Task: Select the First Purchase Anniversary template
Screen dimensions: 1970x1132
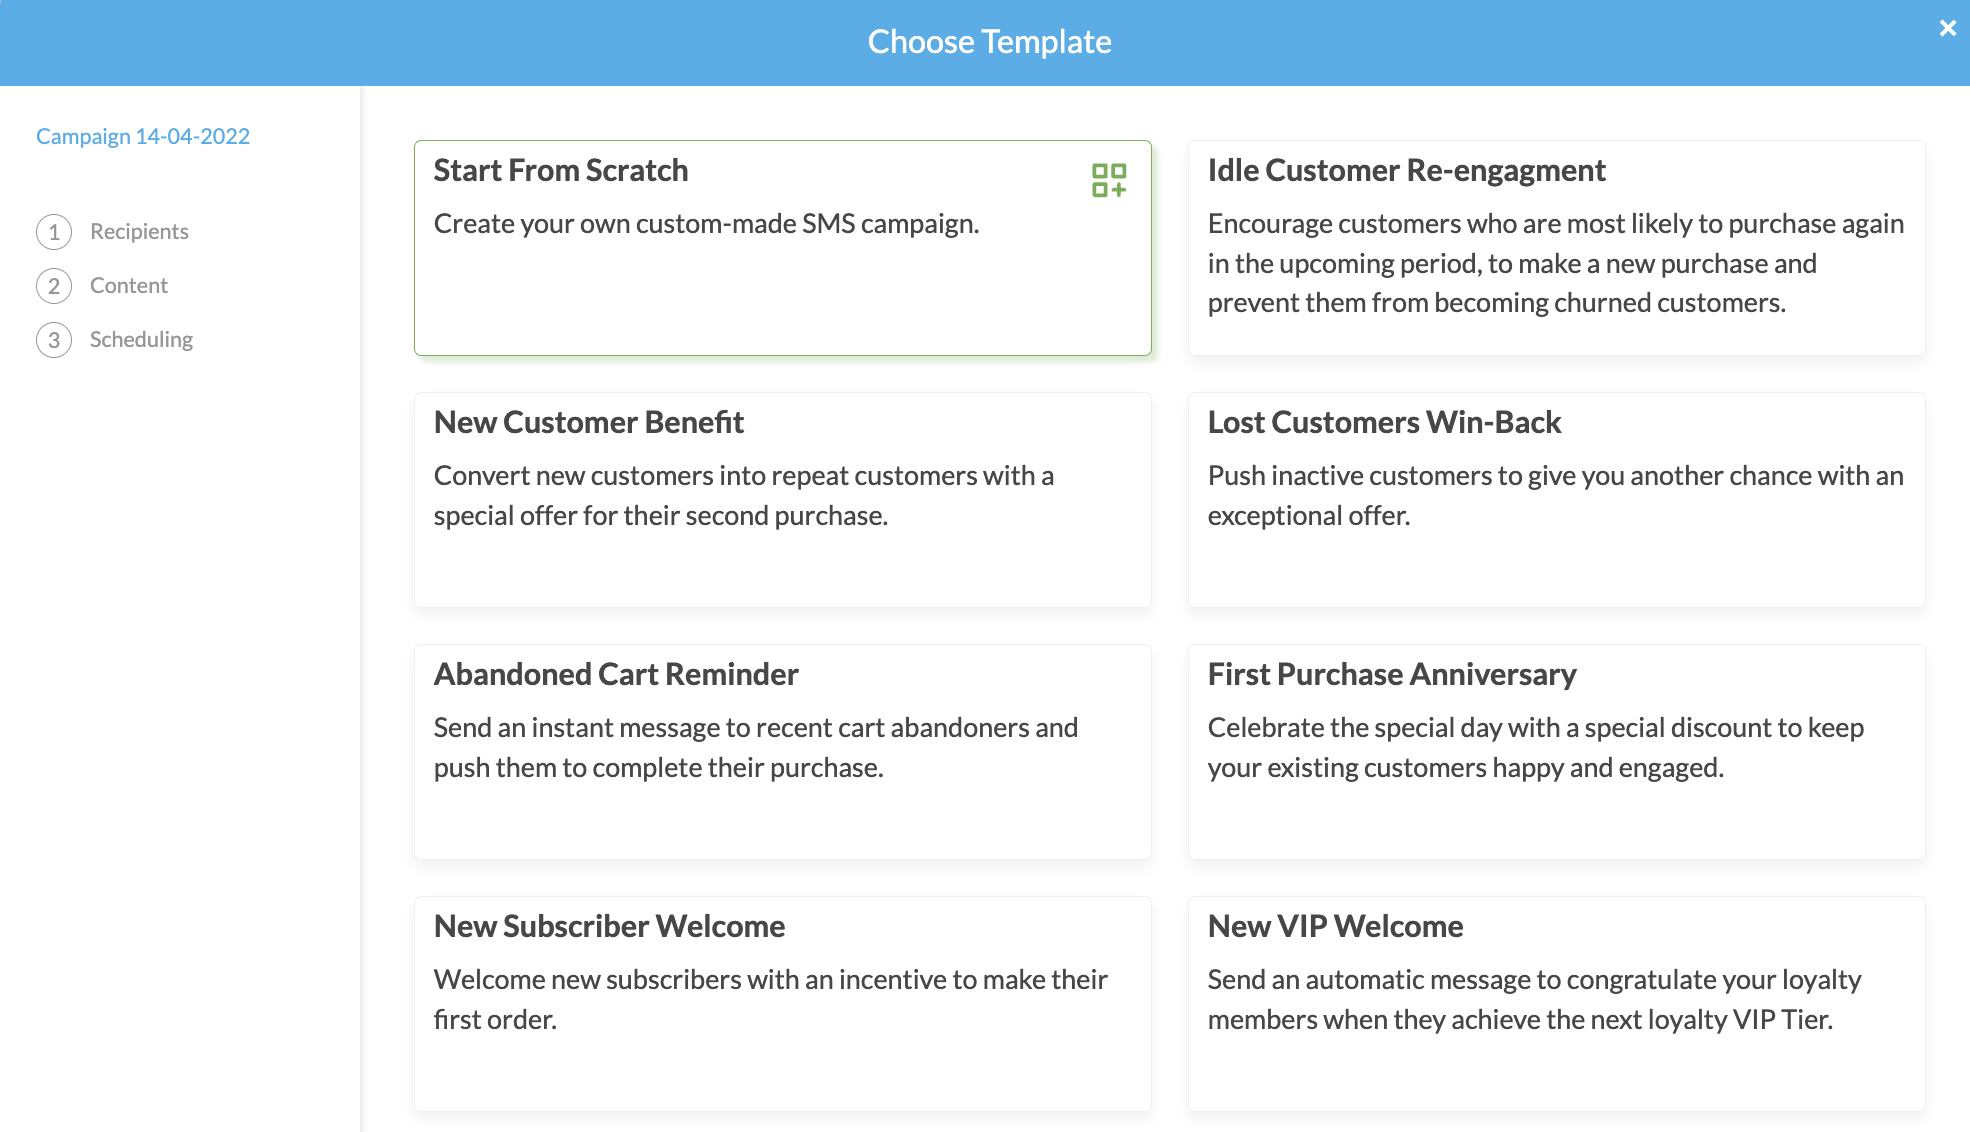Action: [1556, 752]
